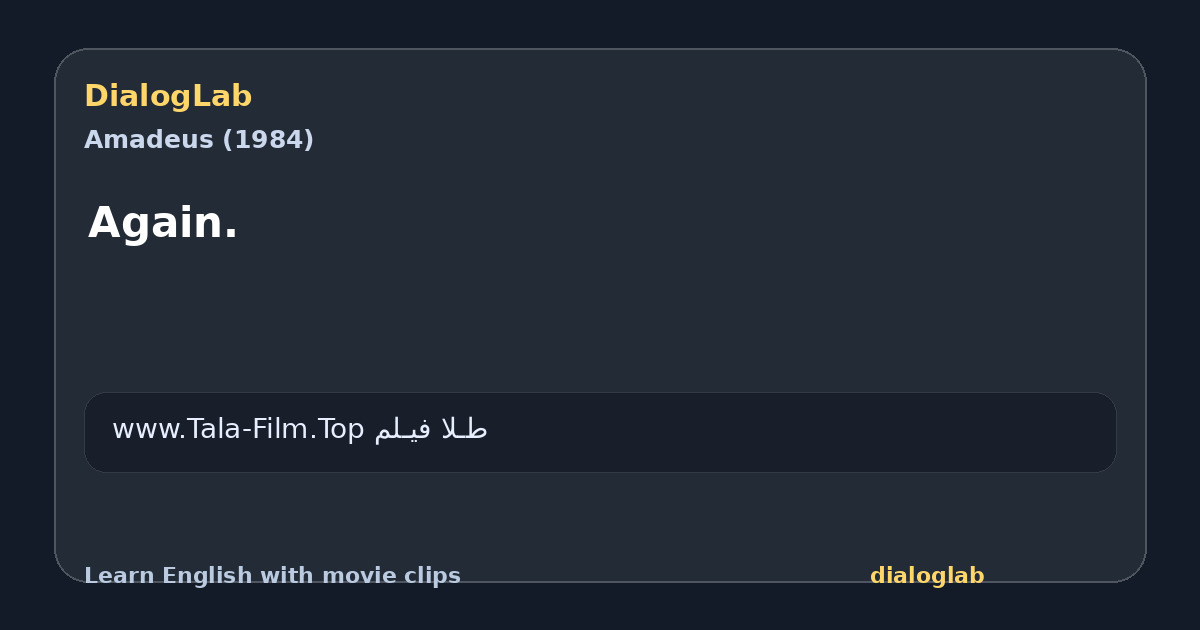Click the "Lab" part of DialogLab header

coord(224,97)
